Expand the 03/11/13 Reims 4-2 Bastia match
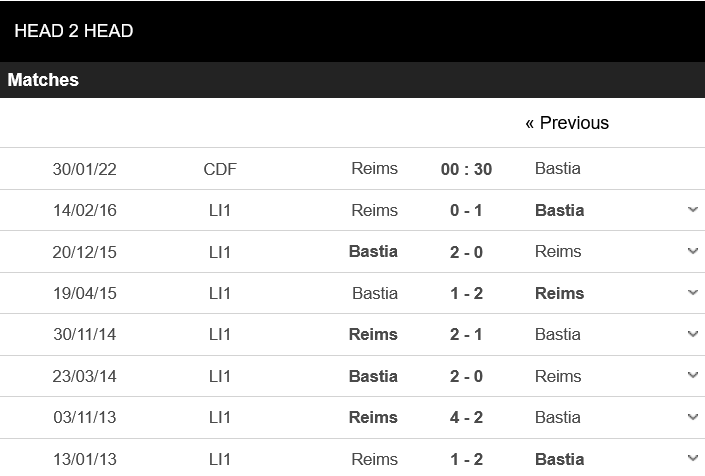The height and width of the screenshot is (476, 705). pos(692,417)
